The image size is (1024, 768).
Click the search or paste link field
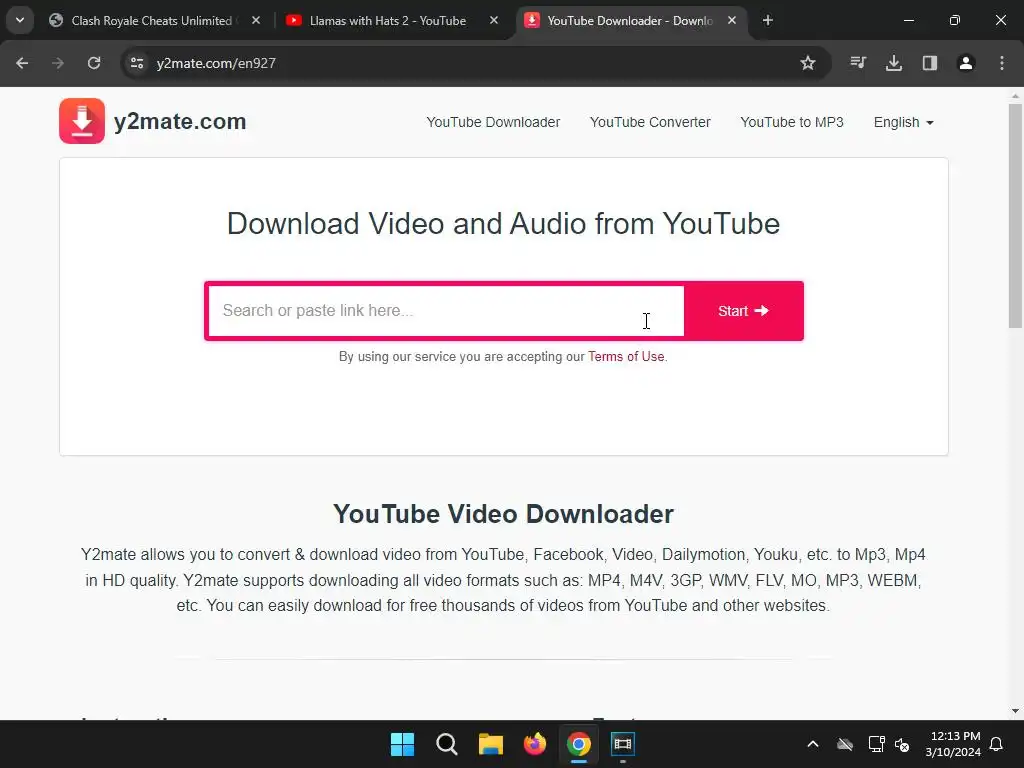point(446,311)
